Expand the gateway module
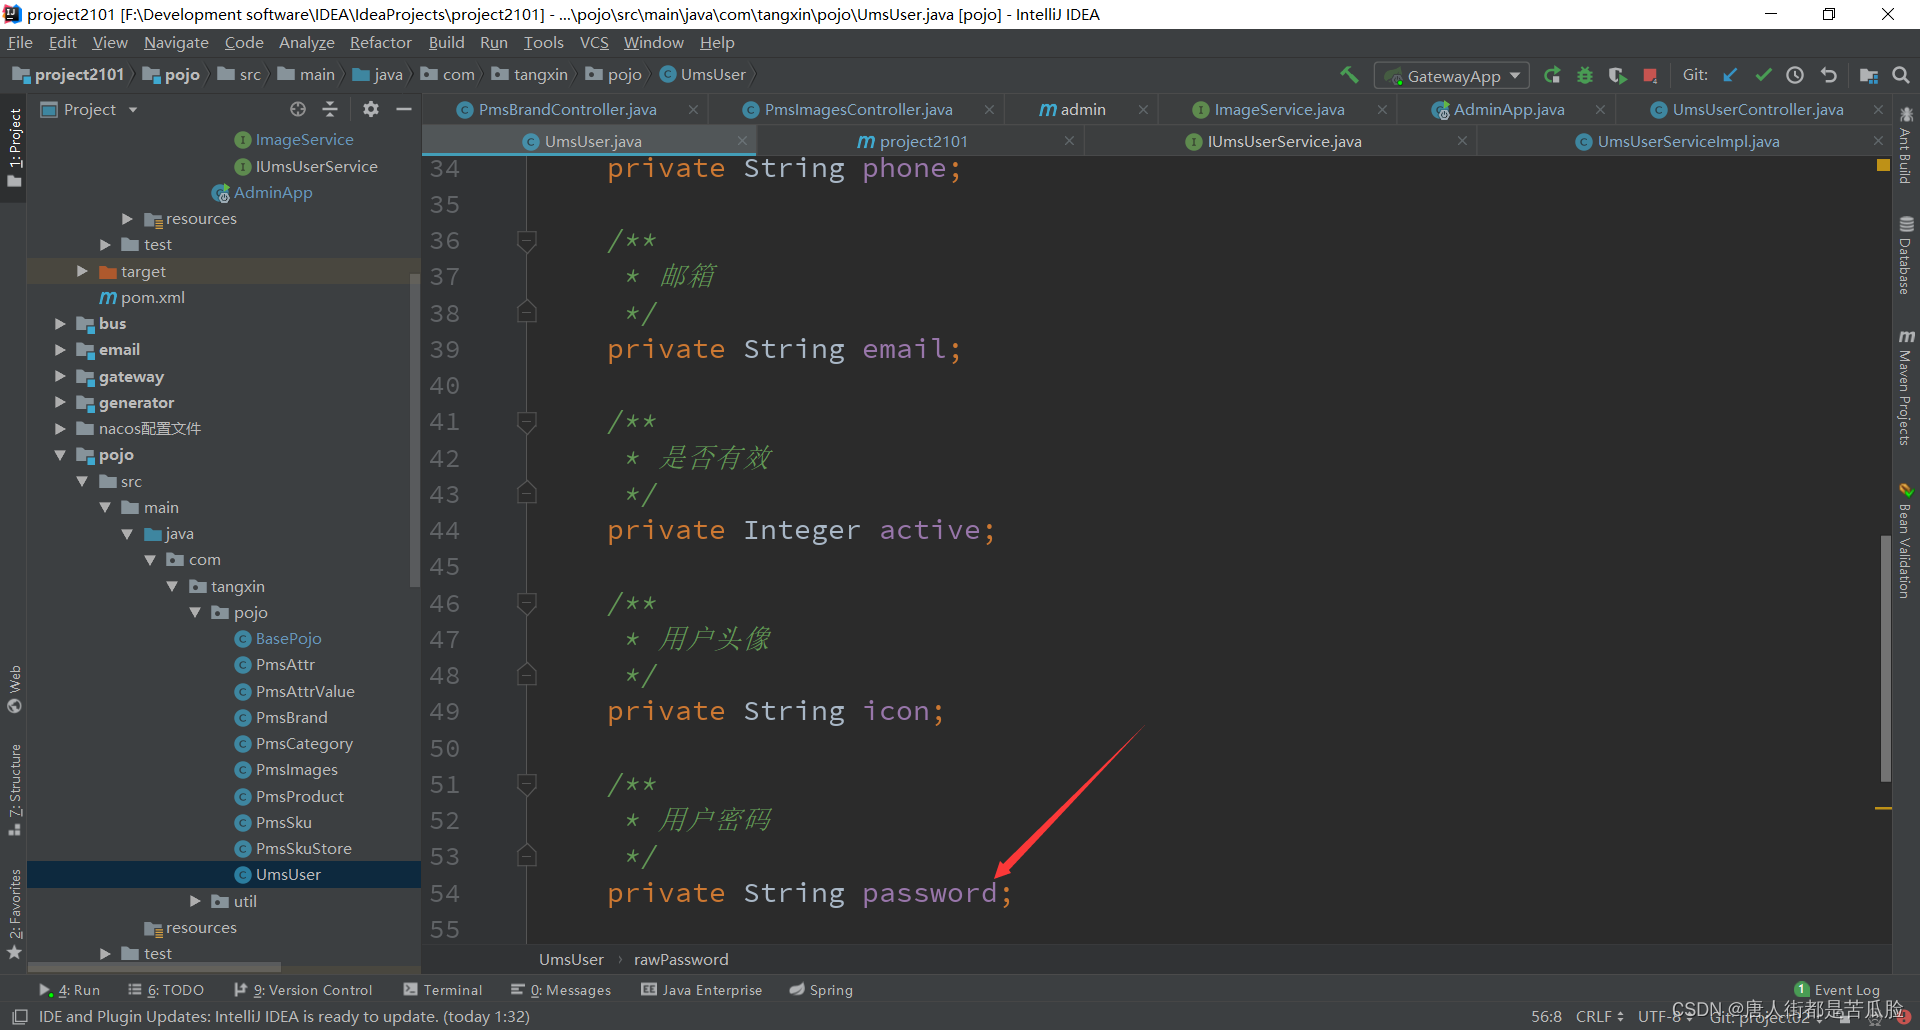 [60, 376]
